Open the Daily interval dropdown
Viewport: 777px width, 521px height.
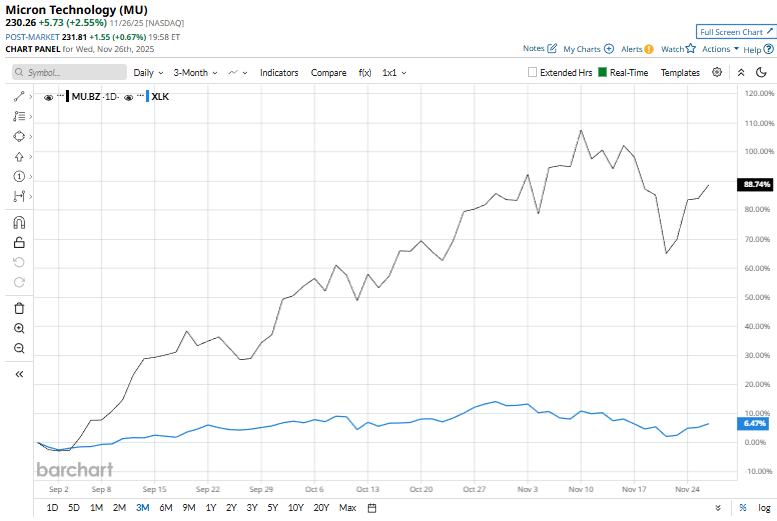148,73
